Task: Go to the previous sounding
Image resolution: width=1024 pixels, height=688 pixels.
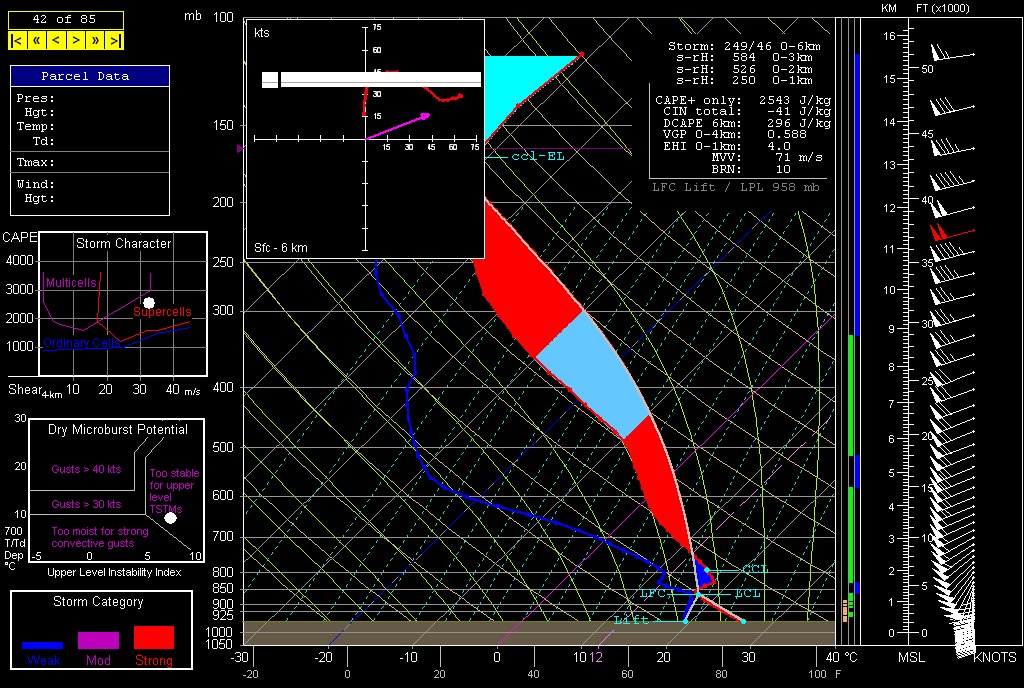Action: click(x=55, y=40)
